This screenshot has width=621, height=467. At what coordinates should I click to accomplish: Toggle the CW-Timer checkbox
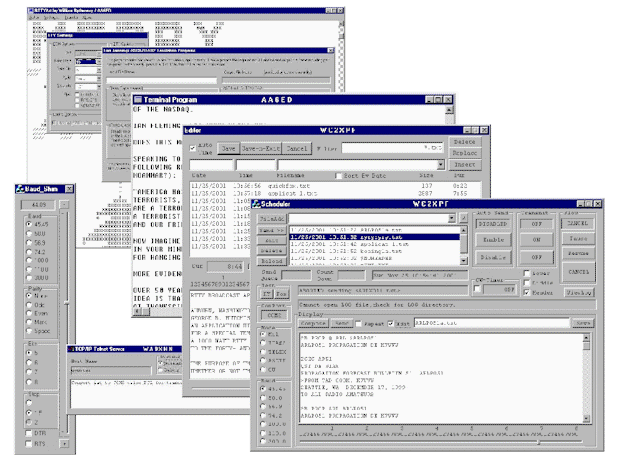(478, 289)
